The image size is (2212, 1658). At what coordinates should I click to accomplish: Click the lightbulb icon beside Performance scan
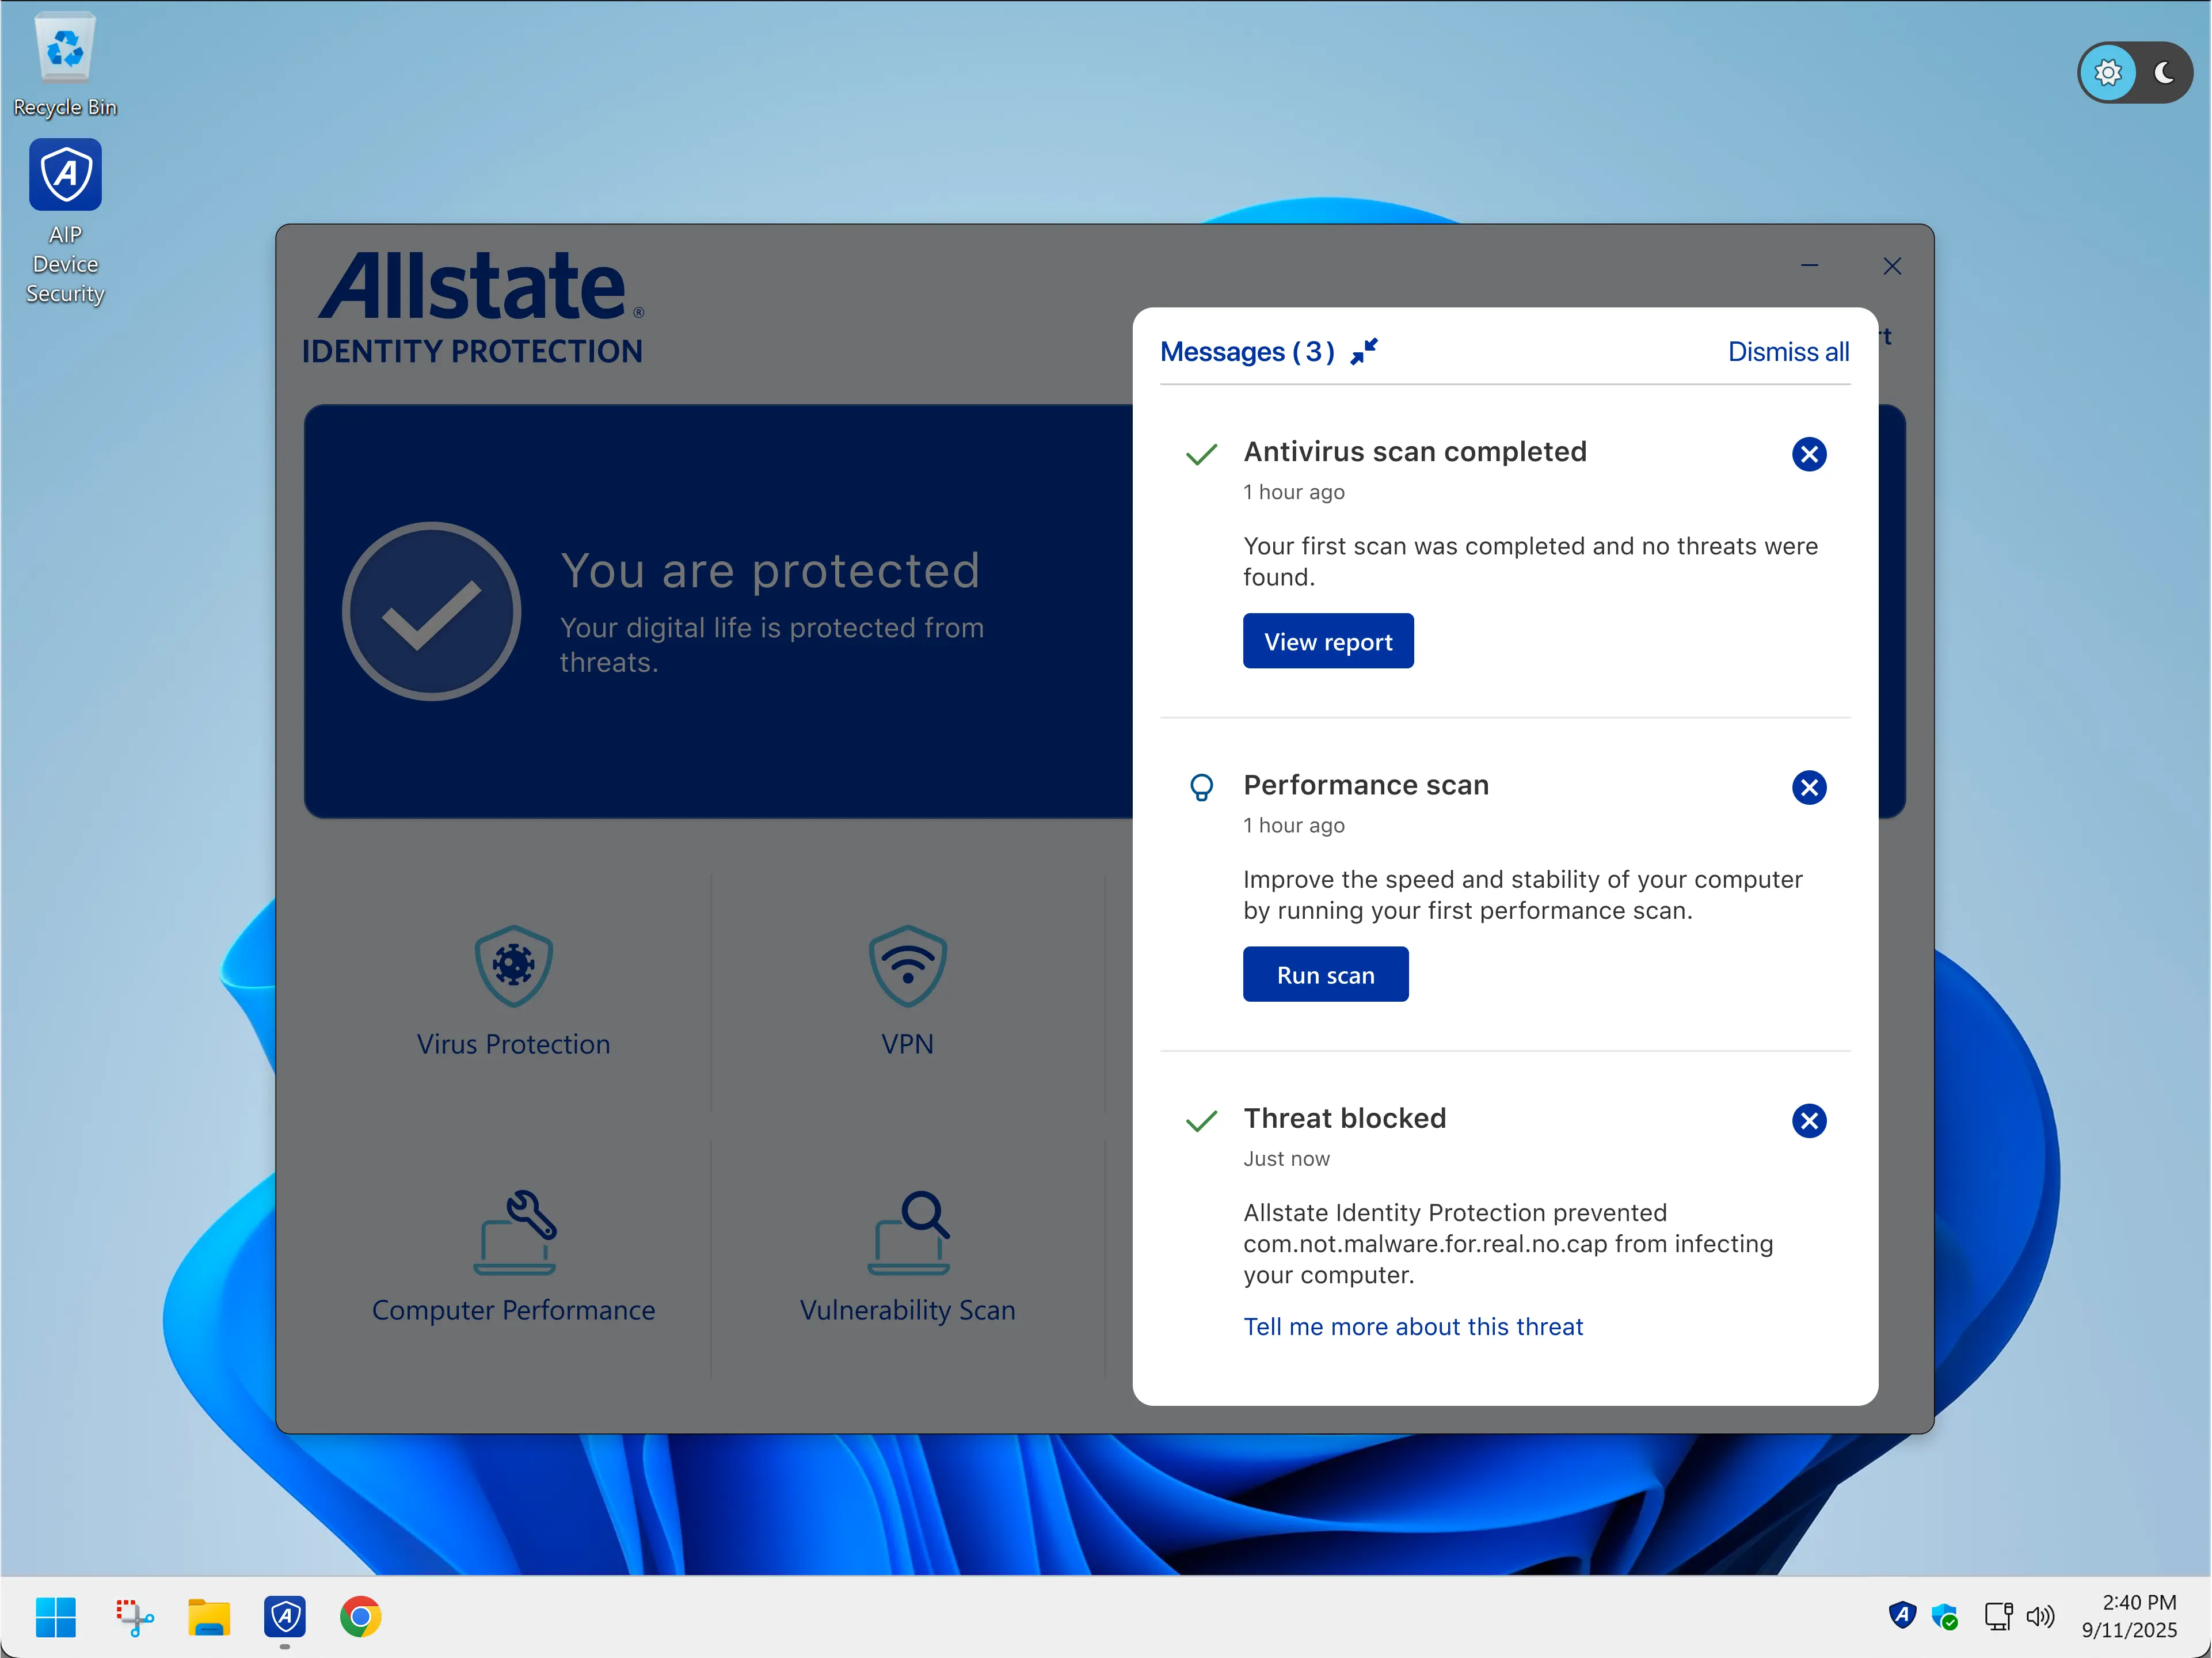[x=1201, y=788]
